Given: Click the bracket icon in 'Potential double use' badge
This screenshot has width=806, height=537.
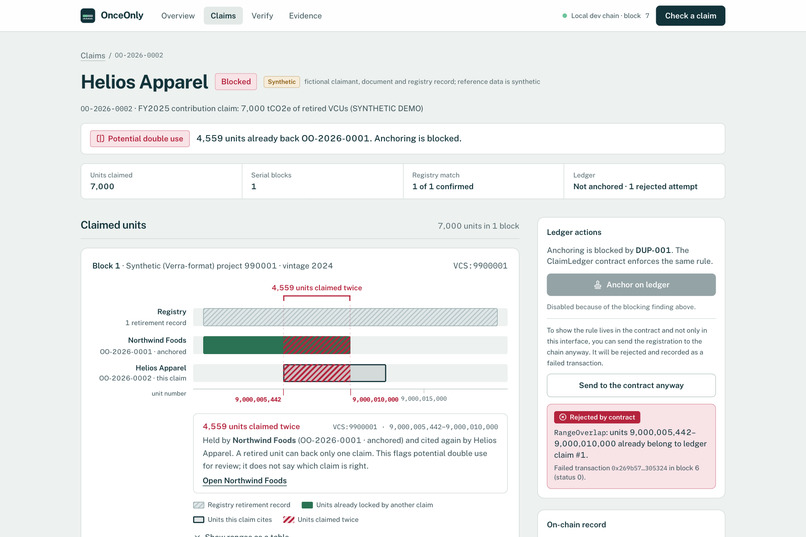Looking at the screenshot, I should pos(100,139).
